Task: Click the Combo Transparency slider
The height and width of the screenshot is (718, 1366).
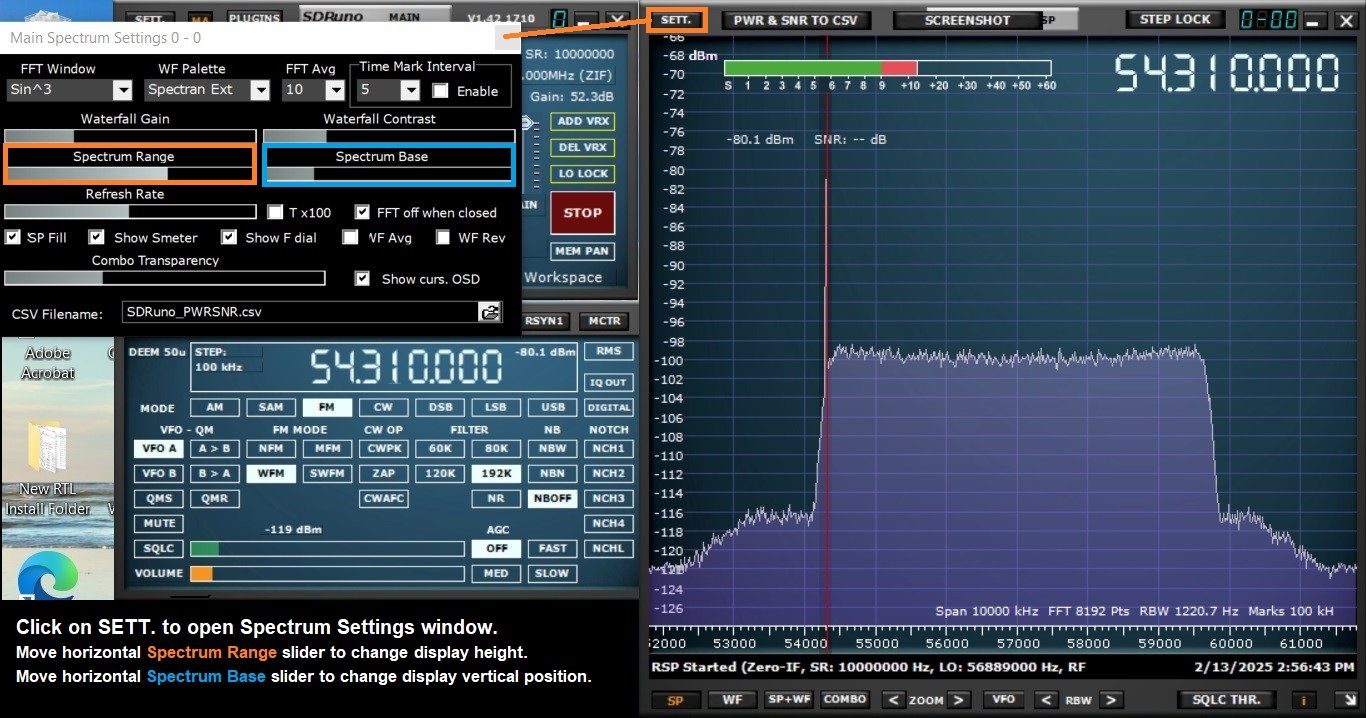Action: [x=165, y=278]
